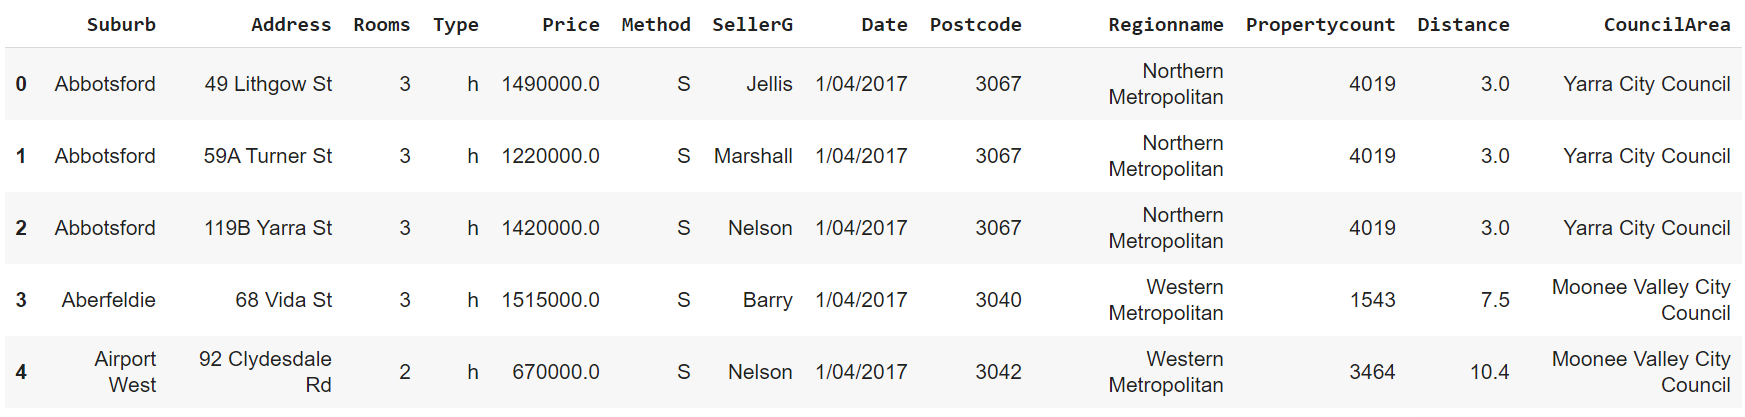Click the price value 1515000.0
The height and width of the screenshot is (417, 1745).
tap(550, 300)
